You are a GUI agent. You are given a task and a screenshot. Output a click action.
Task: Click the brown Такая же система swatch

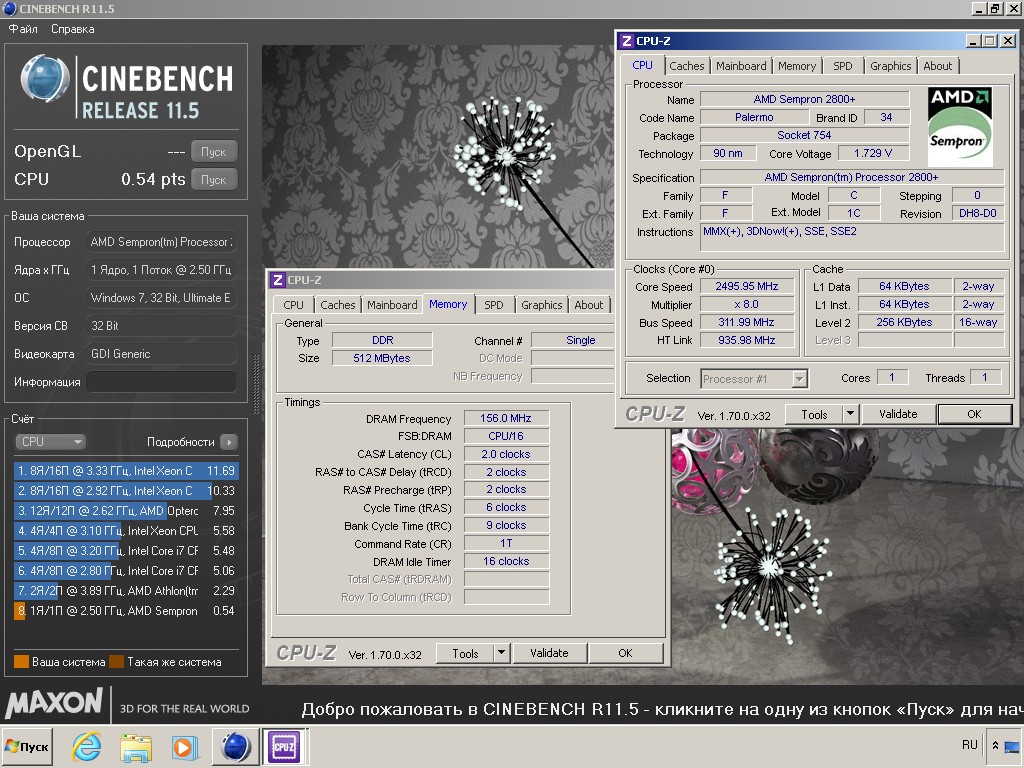(116, 662)
